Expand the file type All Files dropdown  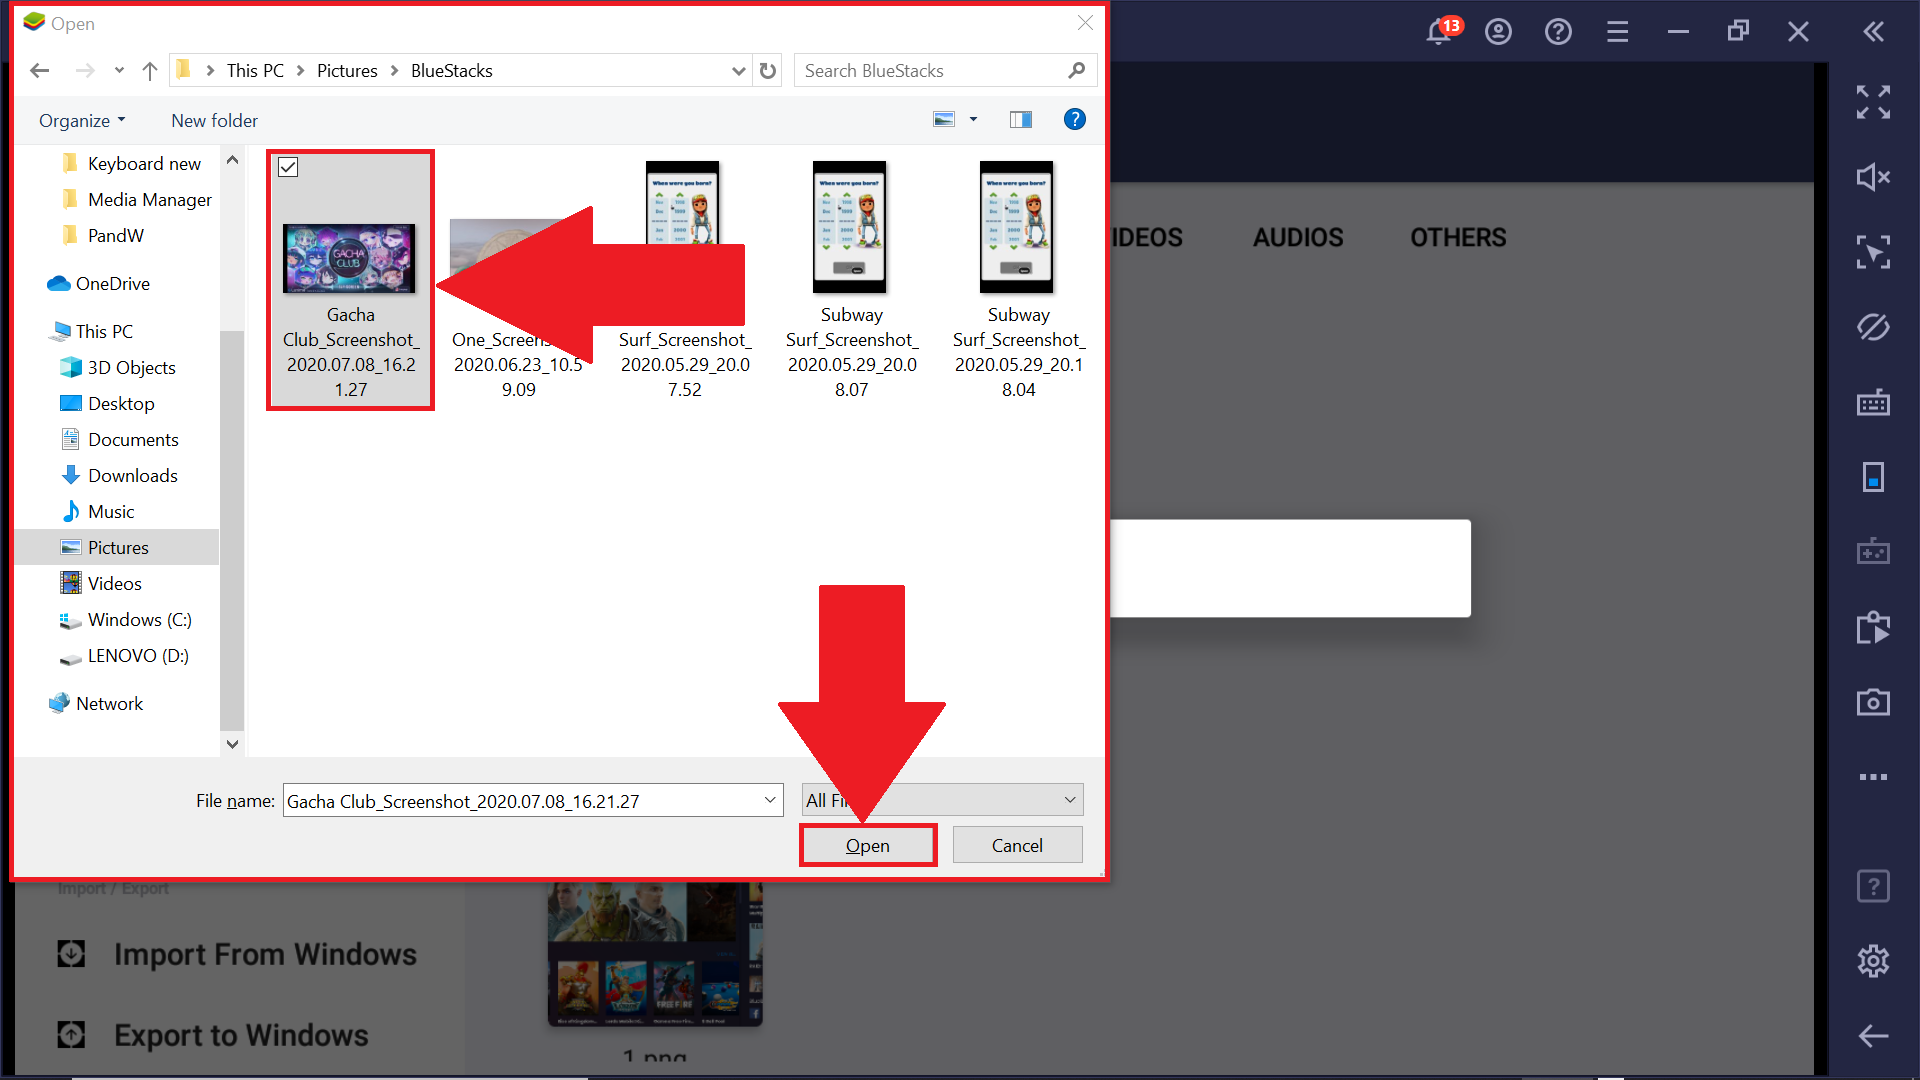tap(942, 799)
